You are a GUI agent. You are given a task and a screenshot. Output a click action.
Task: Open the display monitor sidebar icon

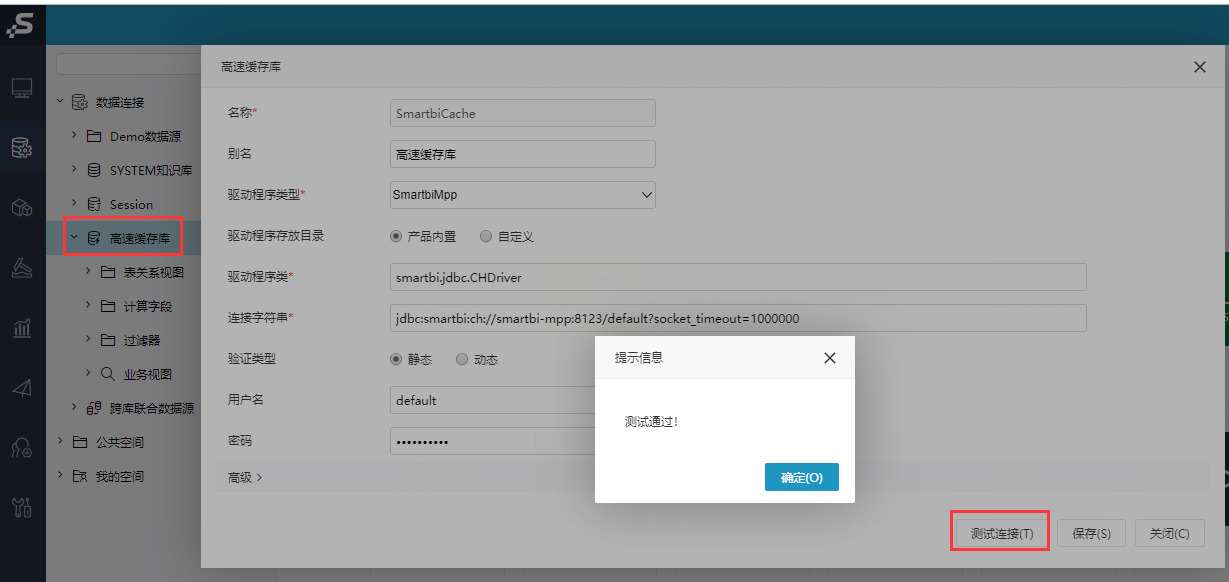coord(22,89)
